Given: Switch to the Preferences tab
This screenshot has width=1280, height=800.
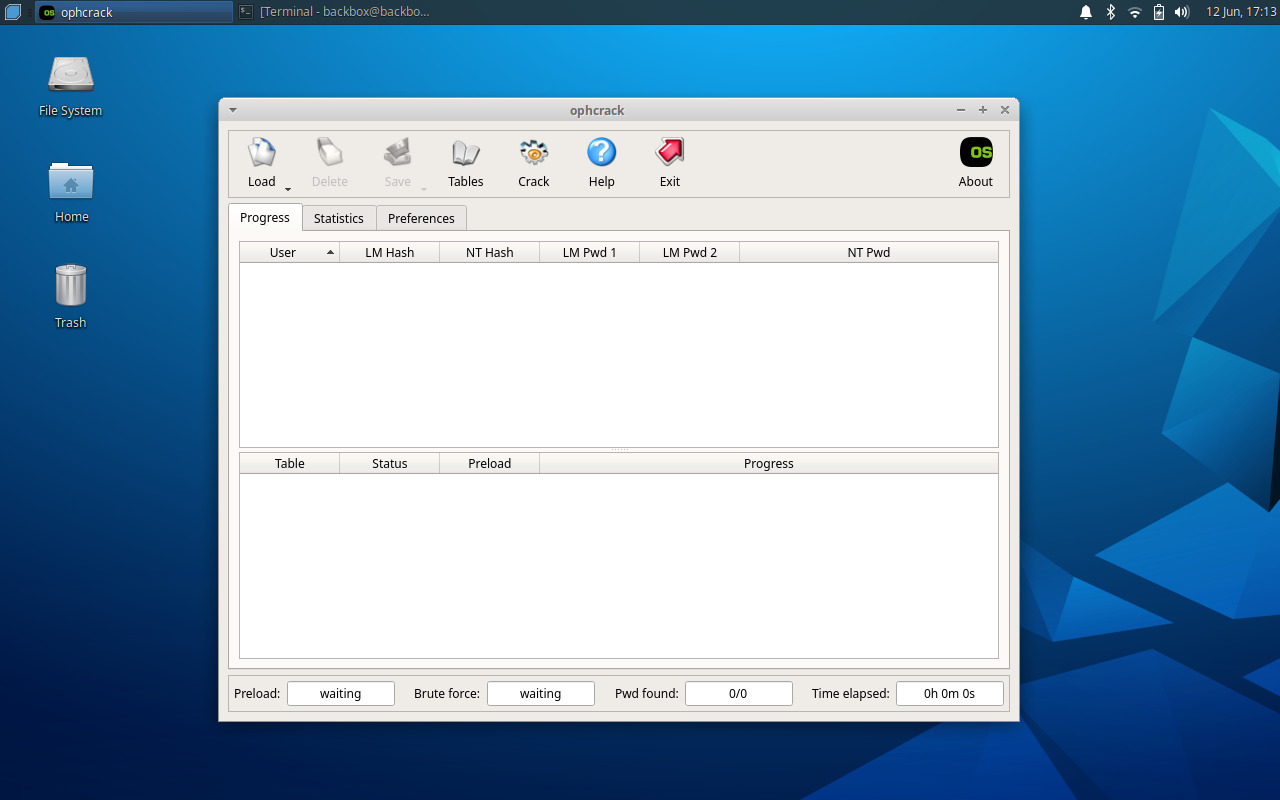Looking at the screenshot, I should pyautogui.click(x=421, y=218).
